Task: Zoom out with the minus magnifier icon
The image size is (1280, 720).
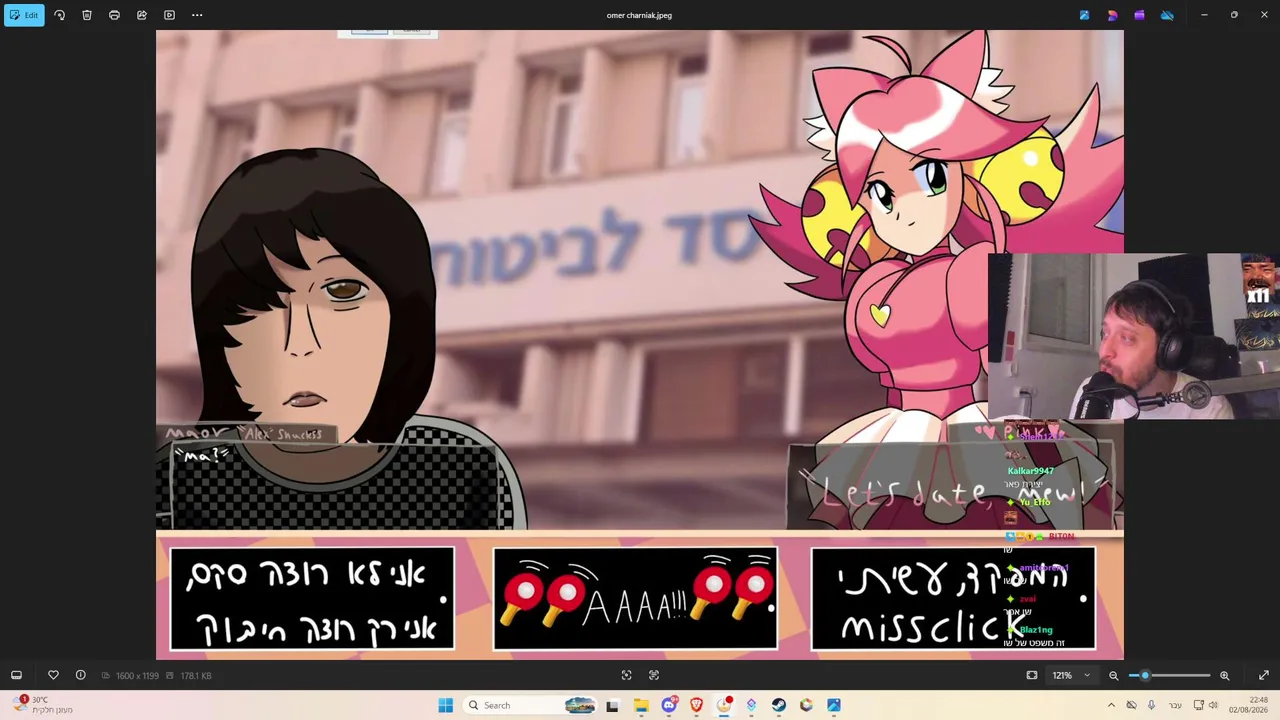Action: (1113, 675)
